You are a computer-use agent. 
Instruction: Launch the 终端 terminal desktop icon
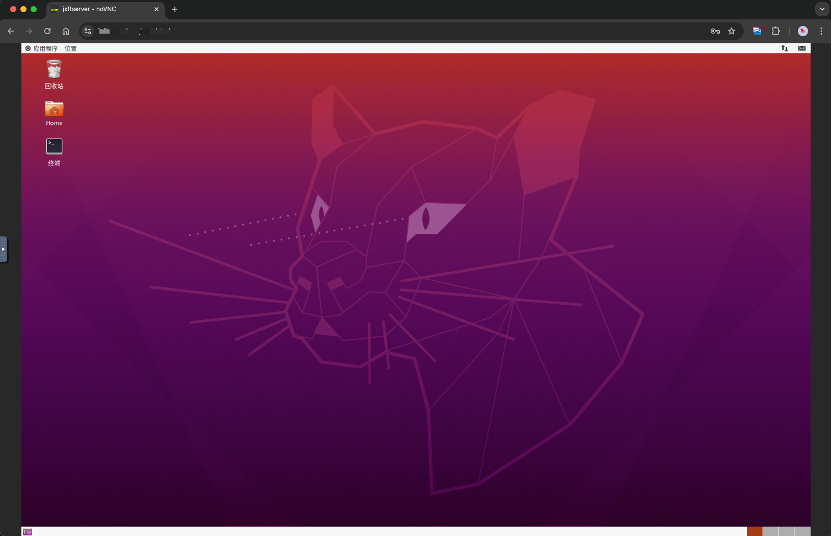tap(54, 147)
